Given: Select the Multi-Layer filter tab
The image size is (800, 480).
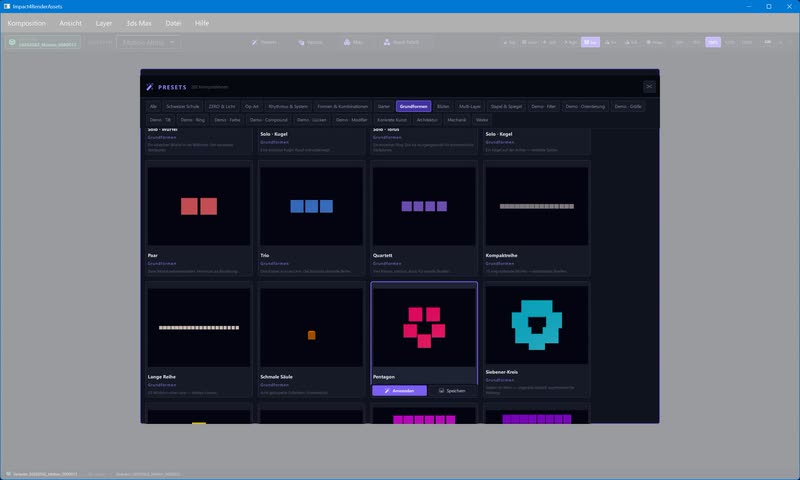Looking at the screenshot, I should (470, 107).
